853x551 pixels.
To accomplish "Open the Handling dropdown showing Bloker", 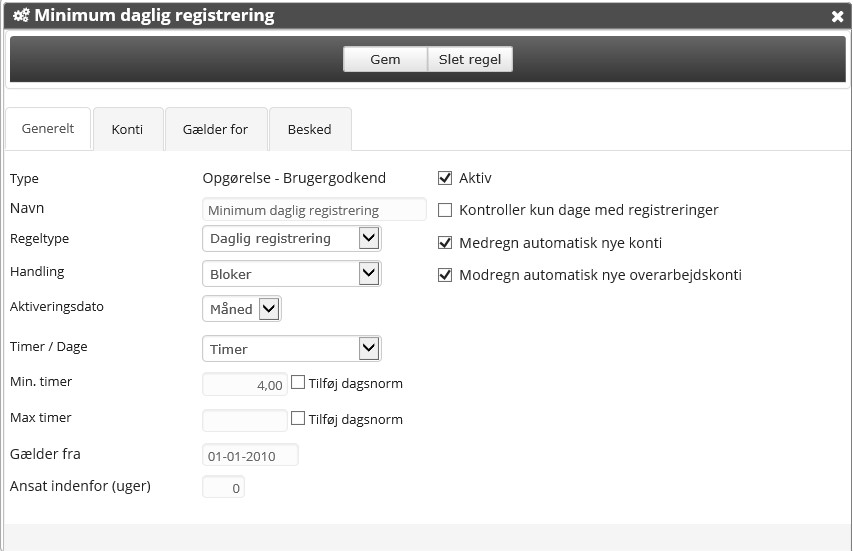I will click(x=291, y=273).
